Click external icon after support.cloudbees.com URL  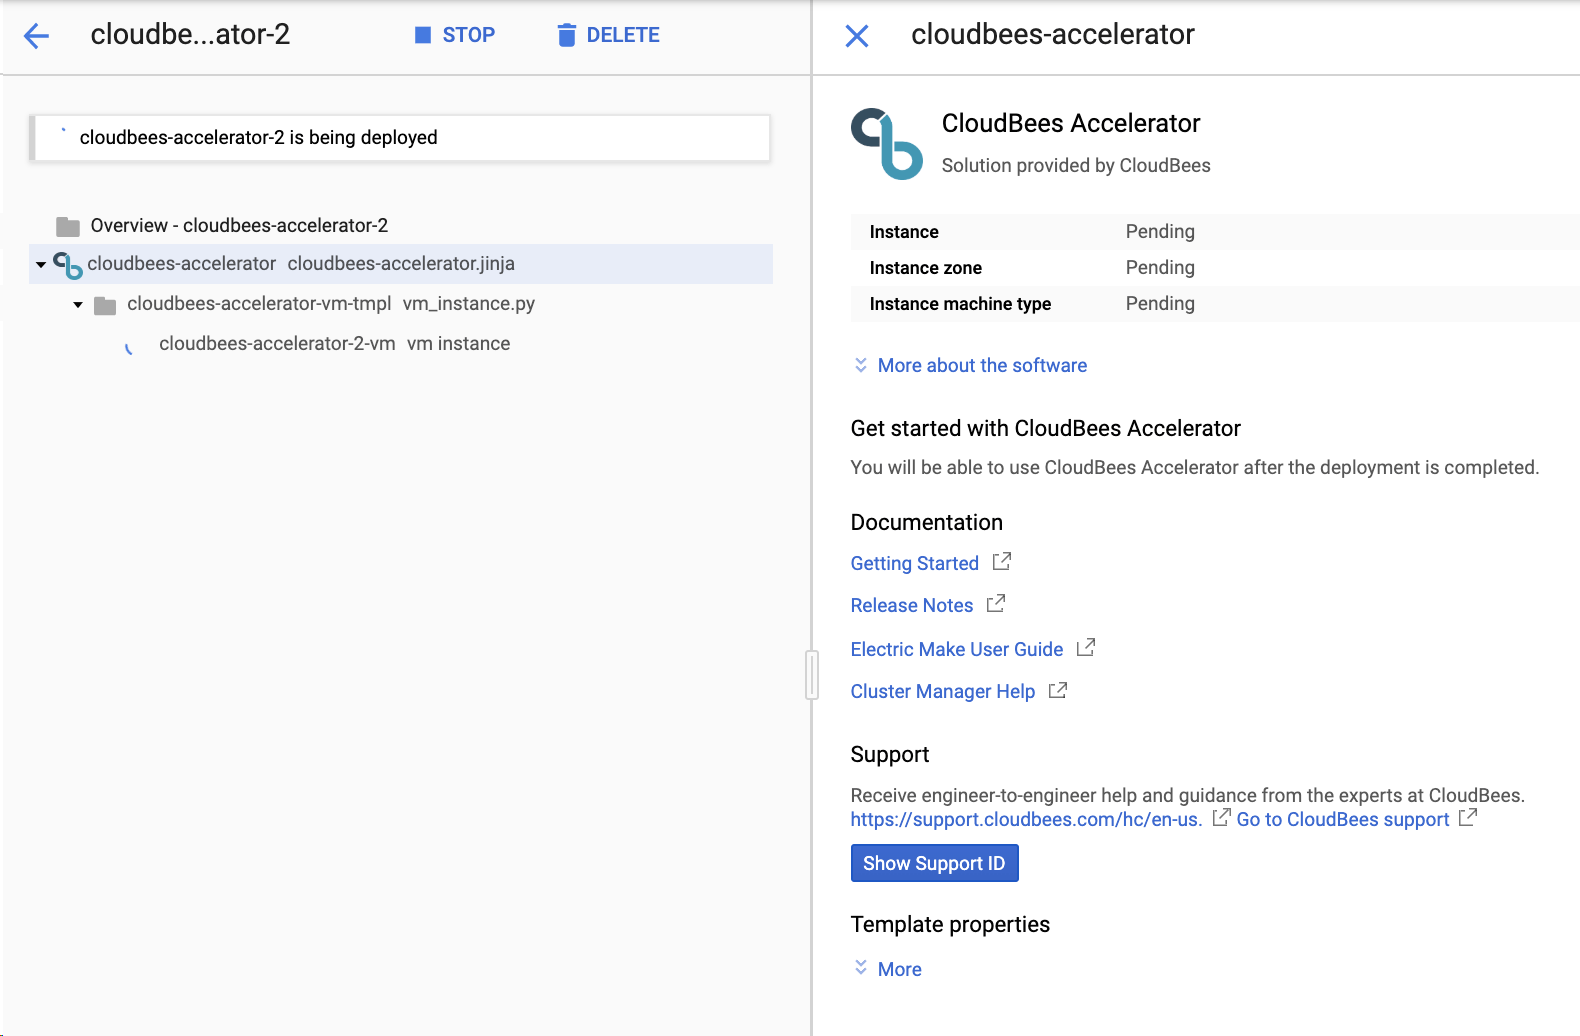click(1221, 818)
